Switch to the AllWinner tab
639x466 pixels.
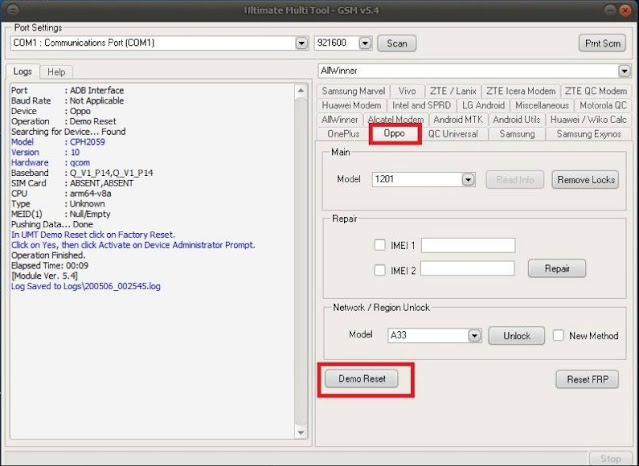click(339, 120)
